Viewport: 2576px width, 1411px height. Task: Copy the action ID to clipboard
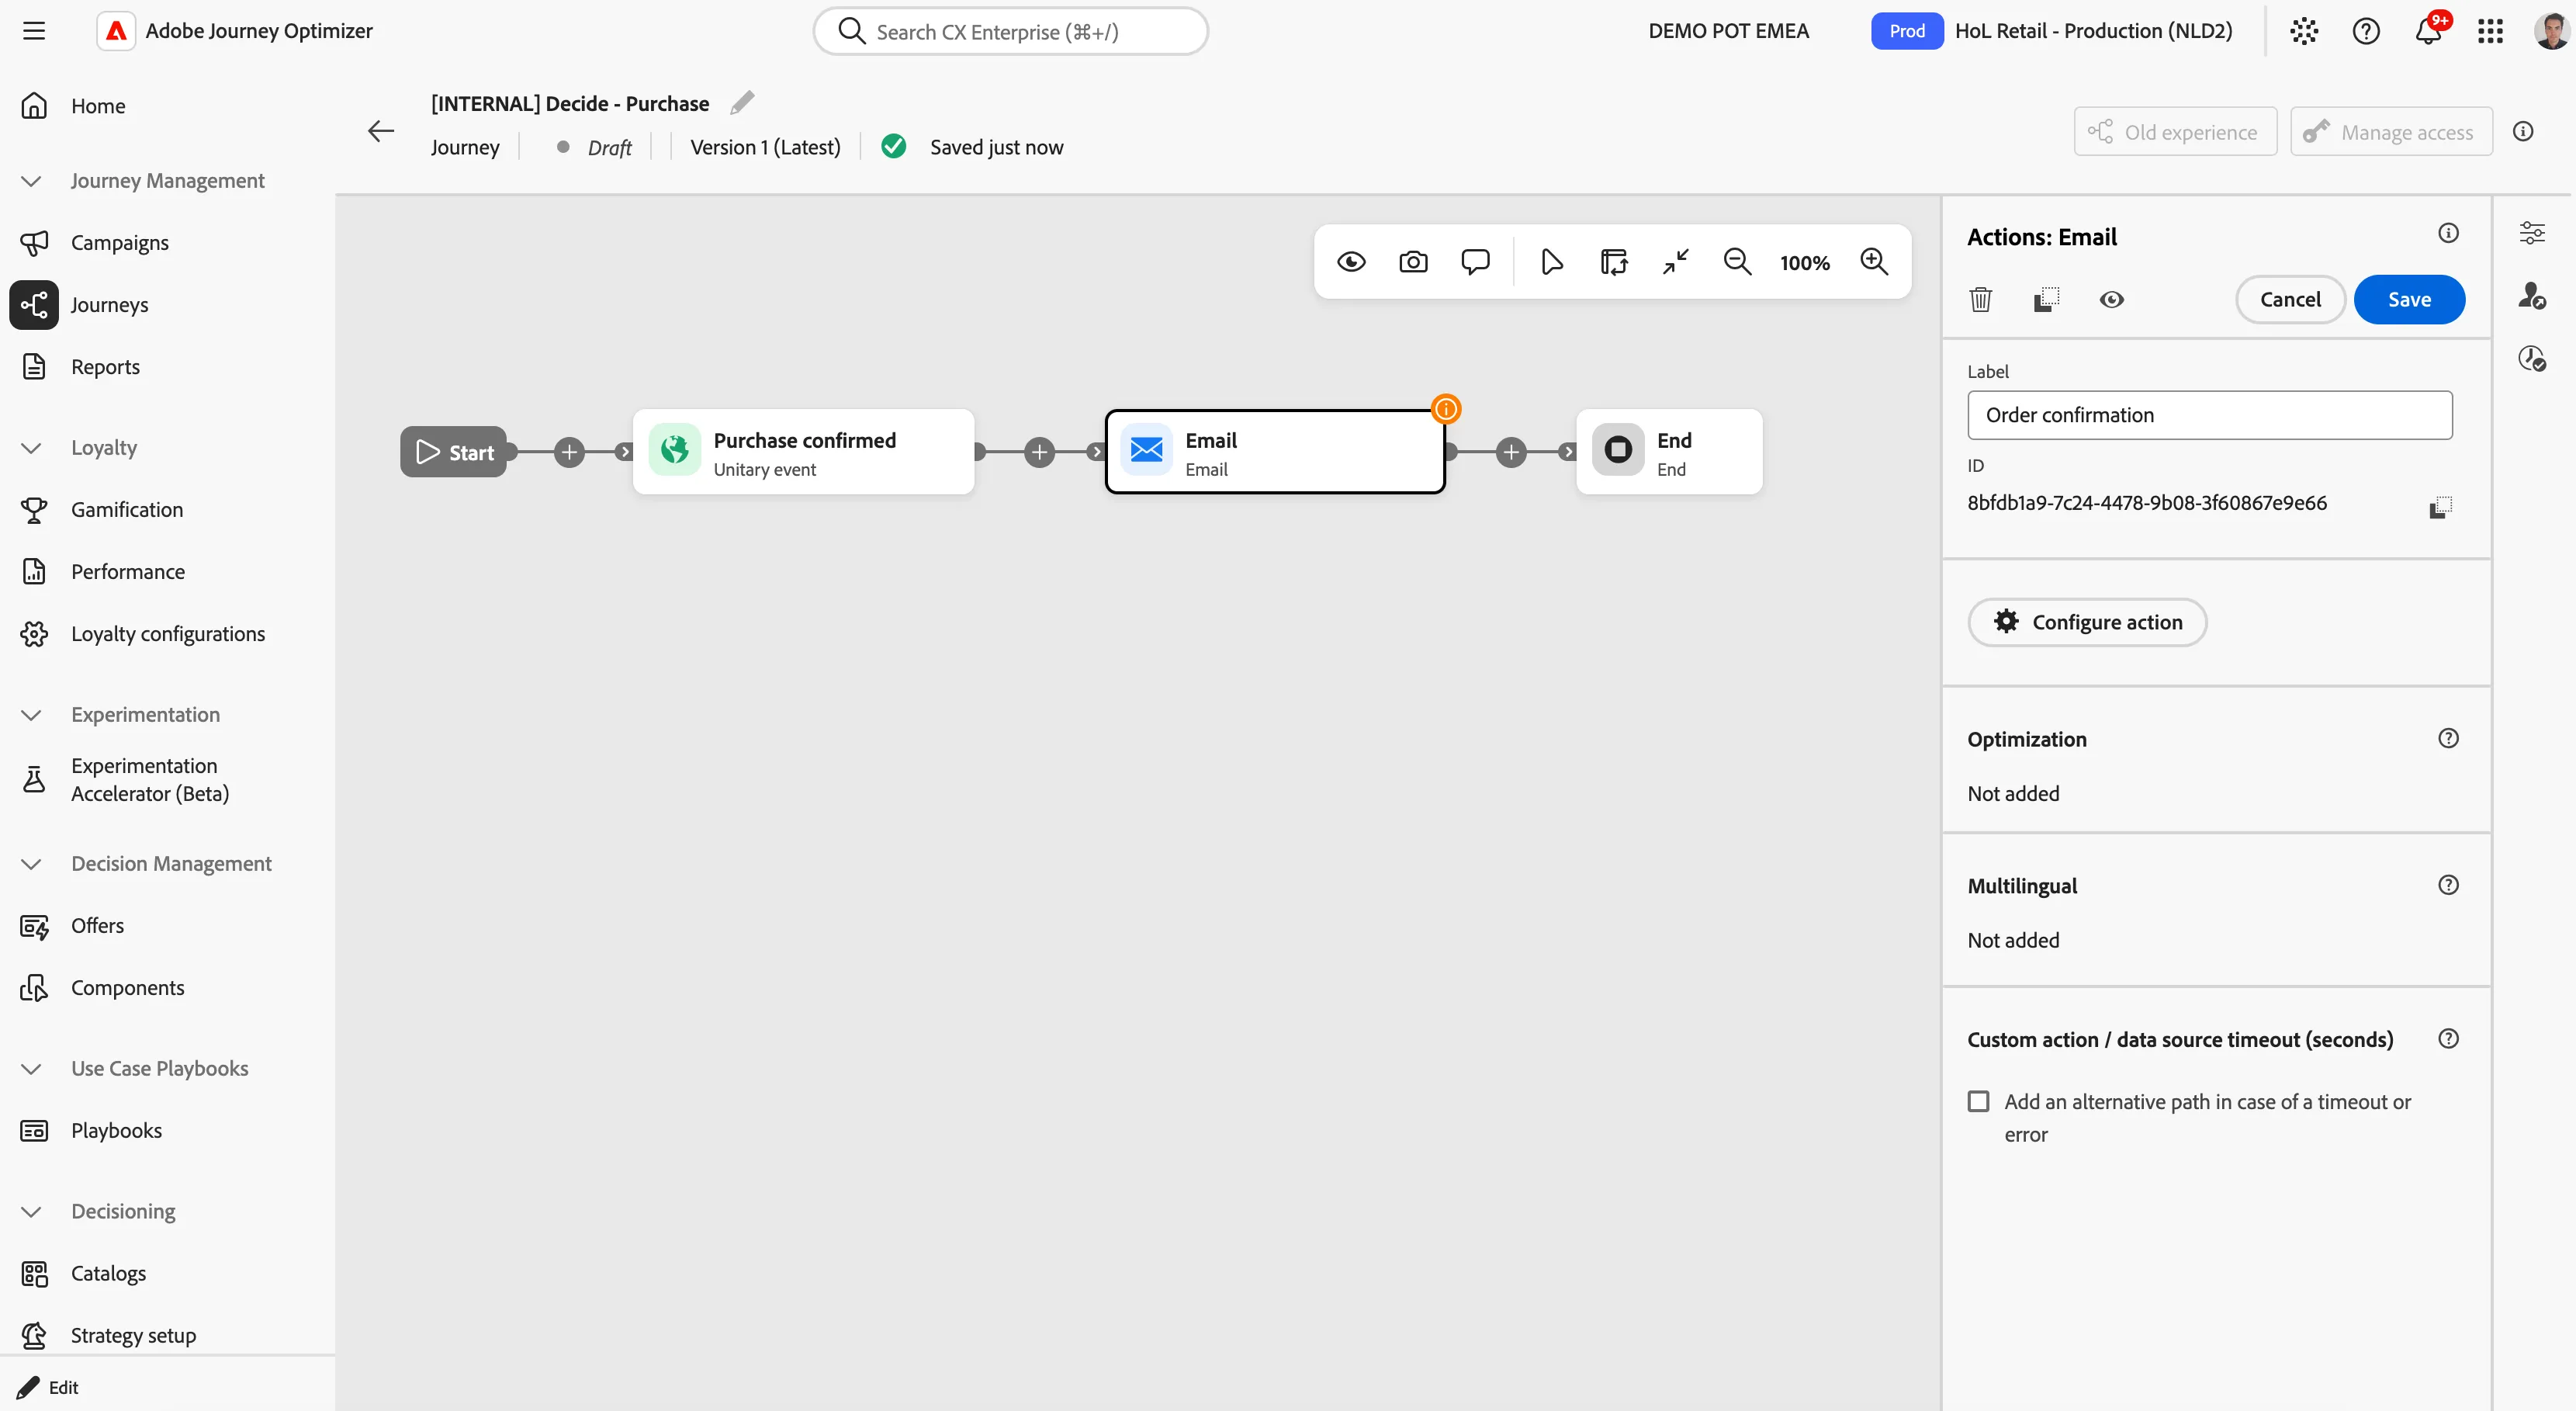[x=2440, y=507]
